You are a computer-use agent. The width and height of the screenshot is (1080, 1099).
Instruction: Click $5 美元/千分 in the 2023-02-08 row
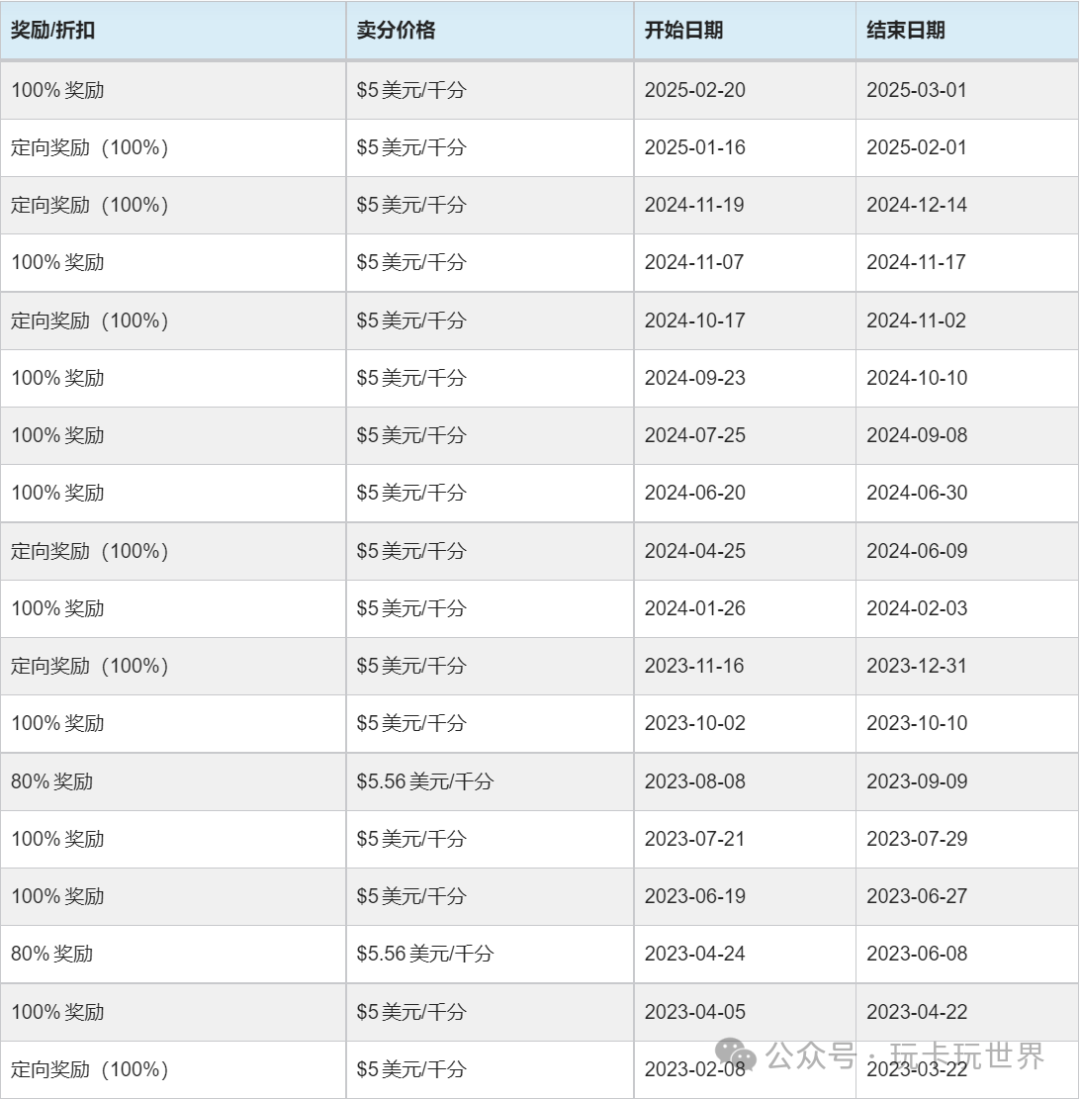pos(411,1070)
